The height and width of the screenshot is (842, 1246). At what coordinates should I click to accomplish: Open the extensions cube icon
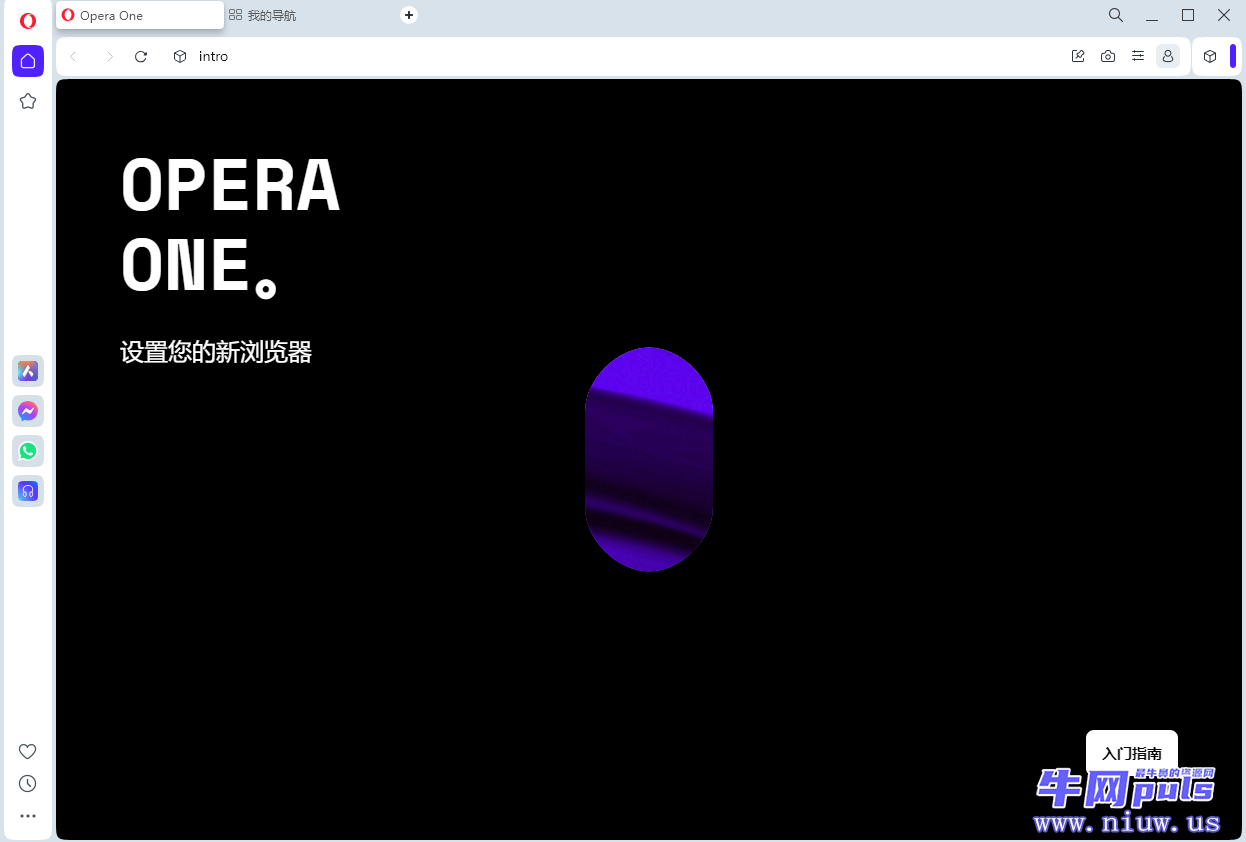[1210, 56]
